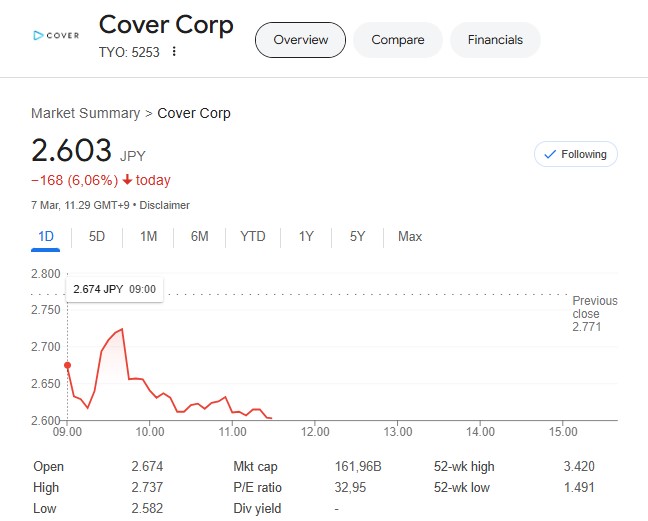Select the Overview tab
The width and height of the screenshot is (648, 521).
[300, 40]
